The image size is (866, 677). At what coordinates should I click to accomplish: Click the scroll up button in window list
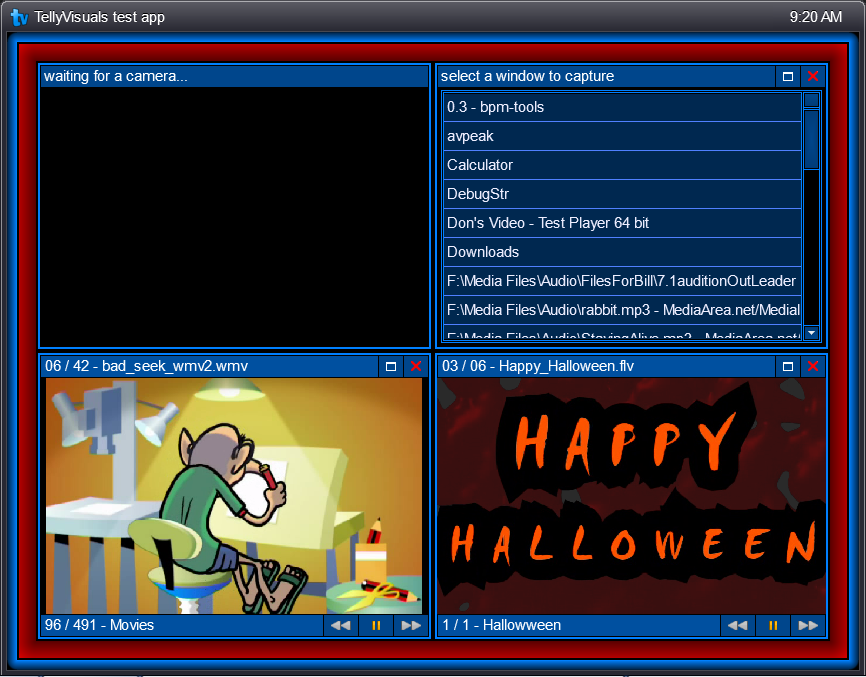point(811,100)
